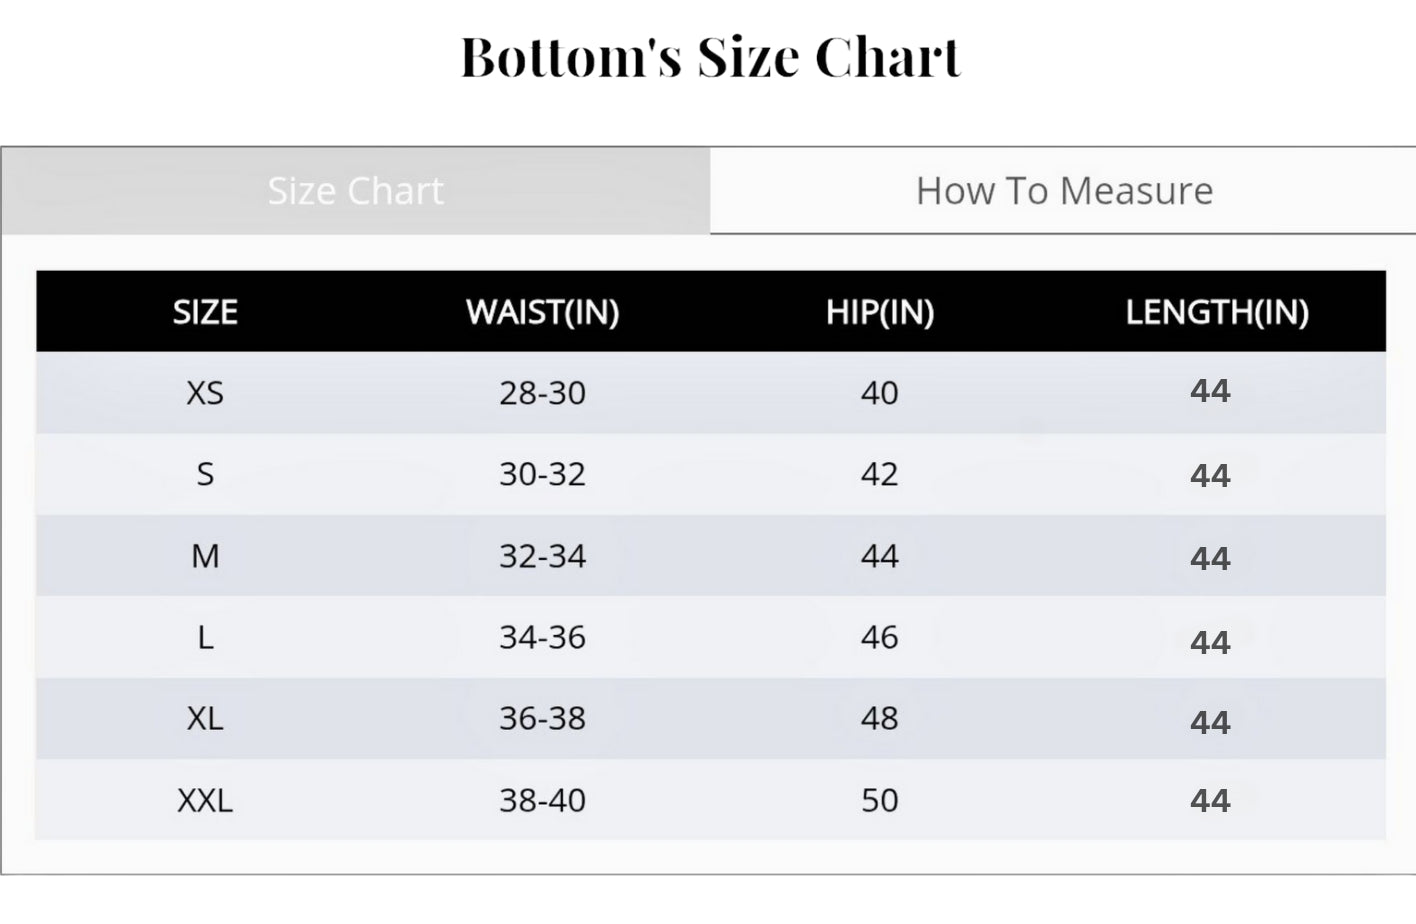Open the How To Measure tab
1416x924 pixels.
coord(1064,191)
